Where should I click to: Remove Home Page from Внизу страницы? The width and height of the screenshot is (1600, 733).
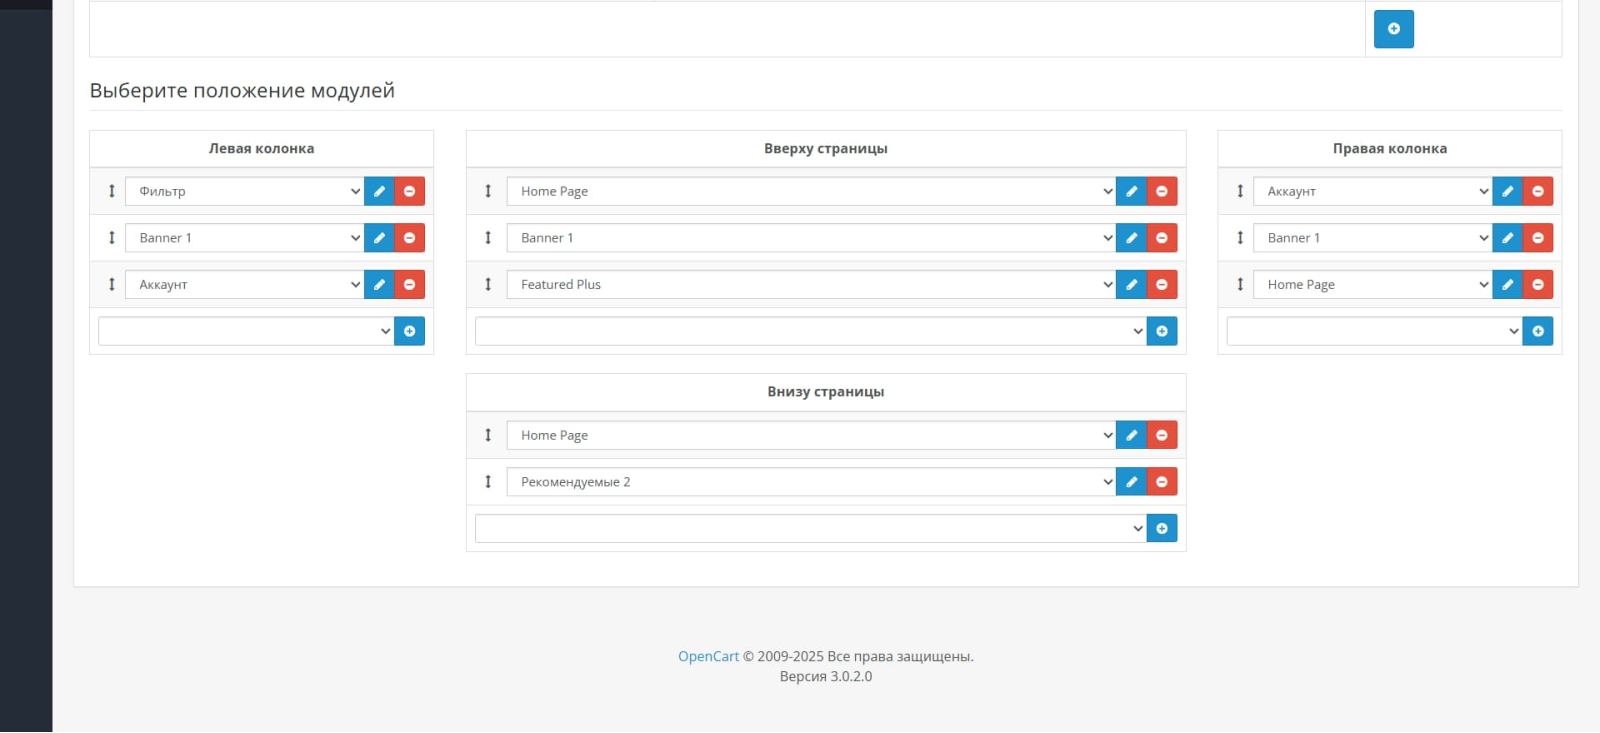1162,435
